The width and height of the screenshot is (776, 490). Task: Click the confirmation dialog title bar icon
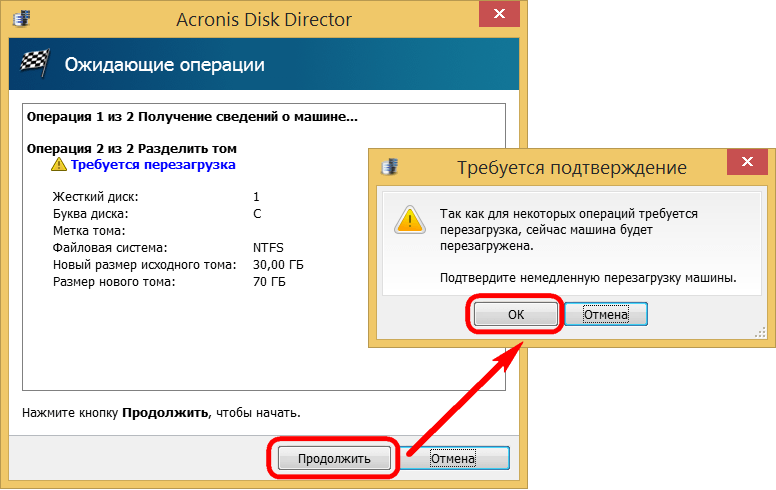coord(391,166)
